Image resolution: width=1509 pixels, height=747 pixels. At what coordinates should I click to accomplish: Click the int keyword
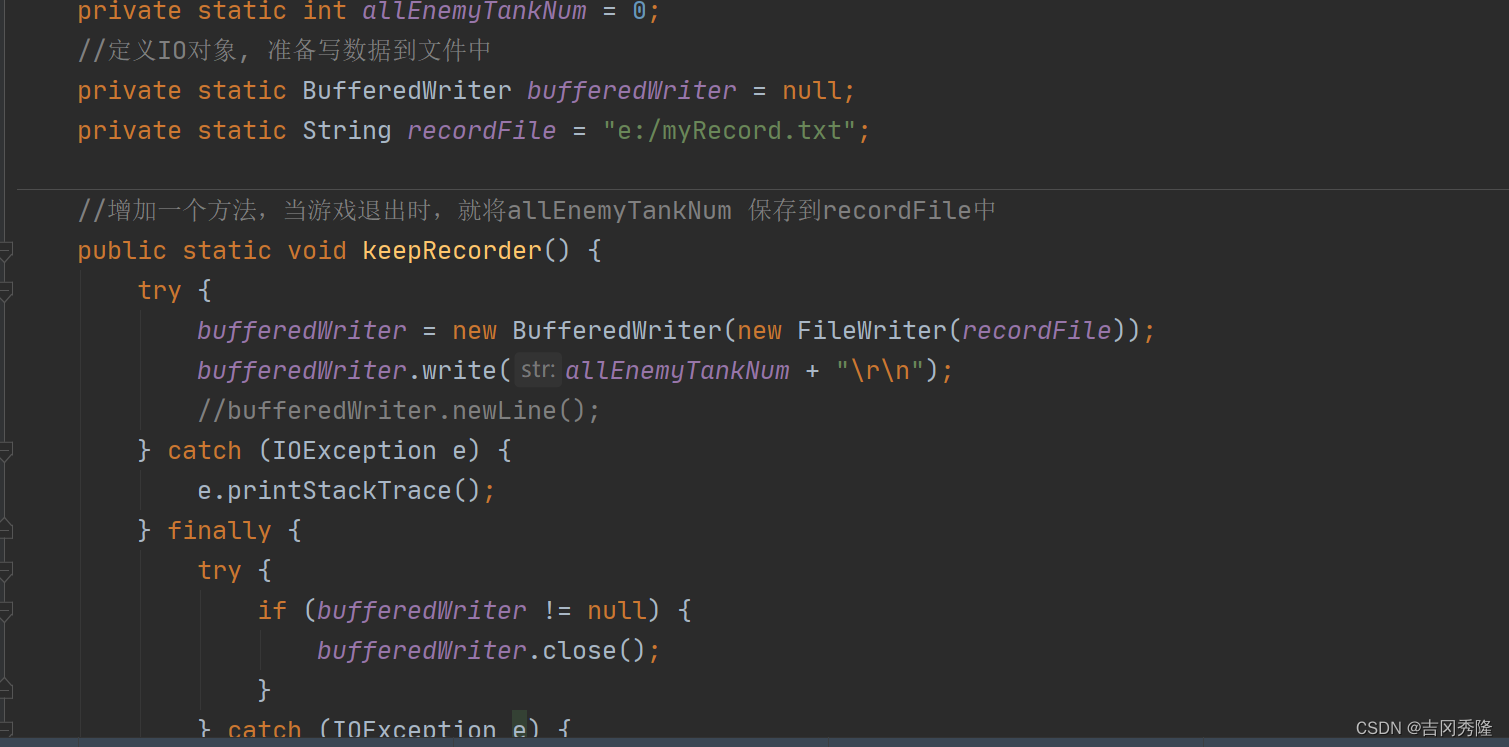[324, 11]
